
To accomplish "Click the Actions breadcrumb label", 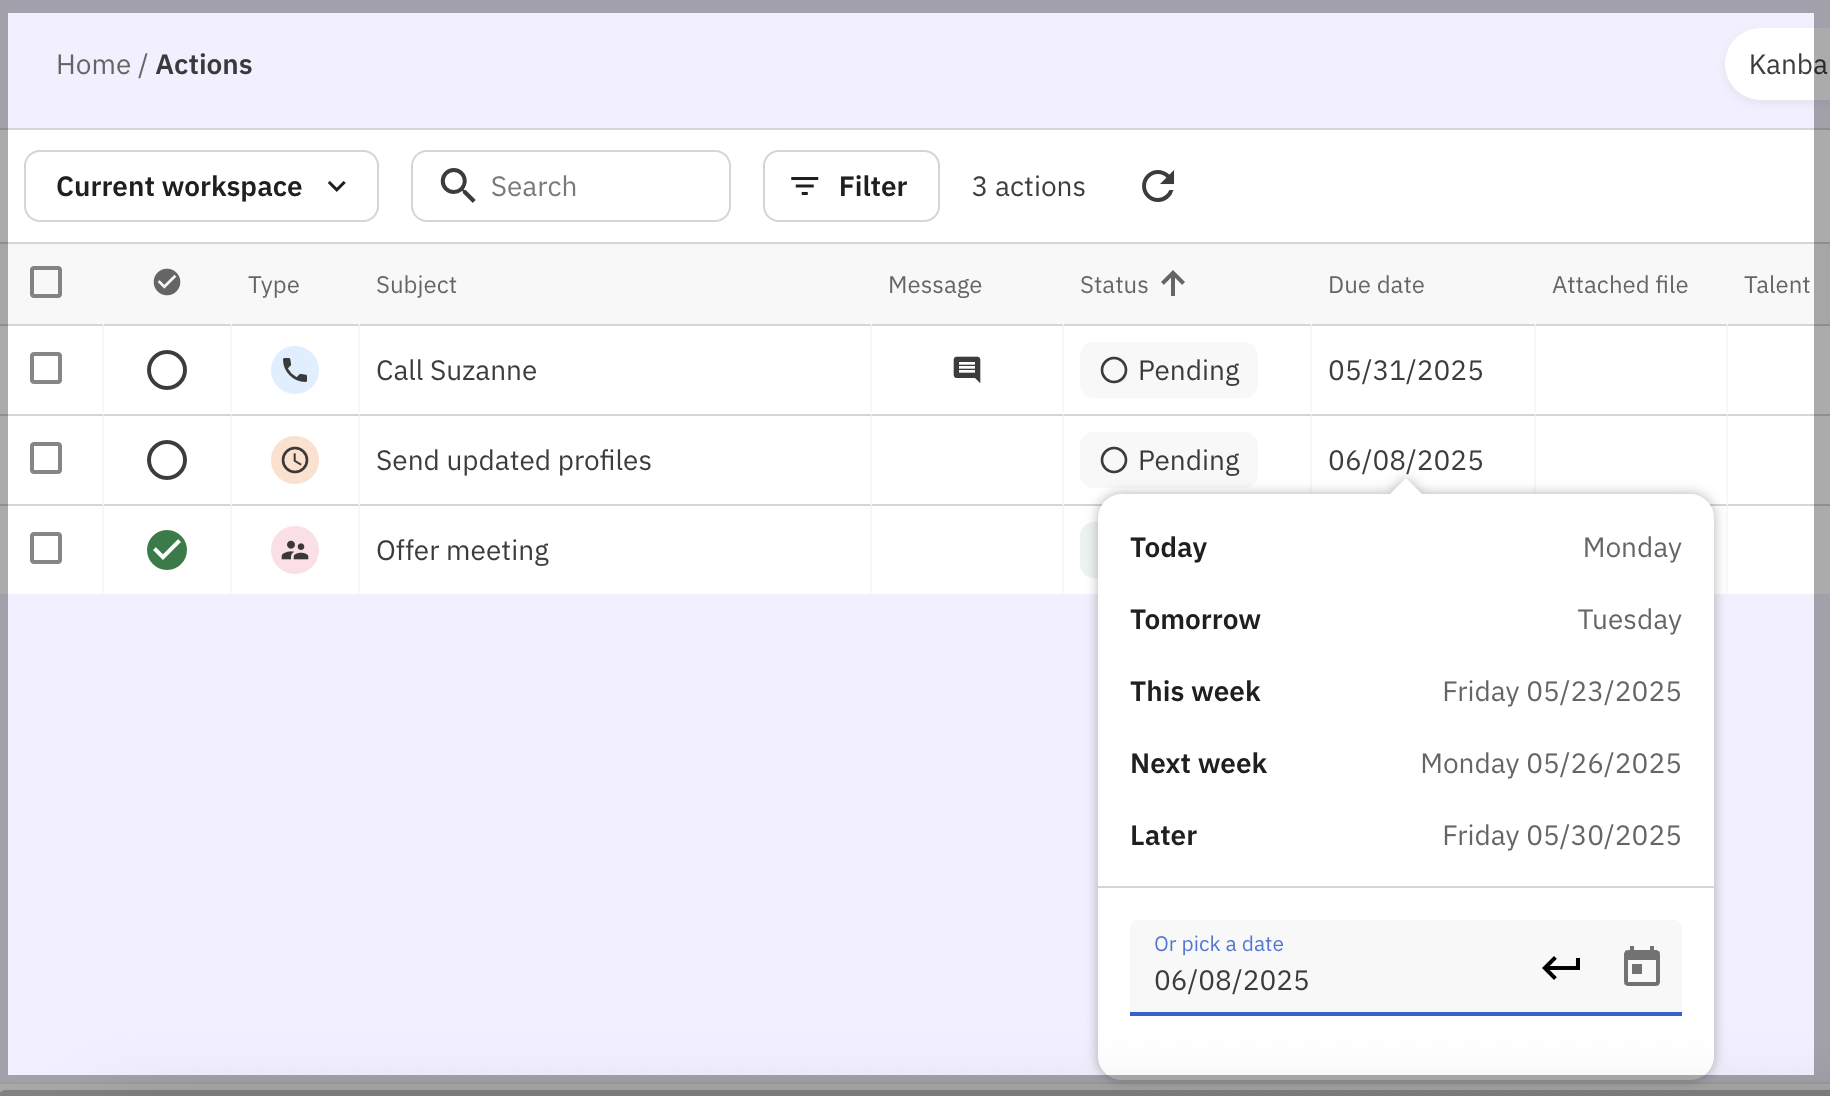I will coord(204,65).
